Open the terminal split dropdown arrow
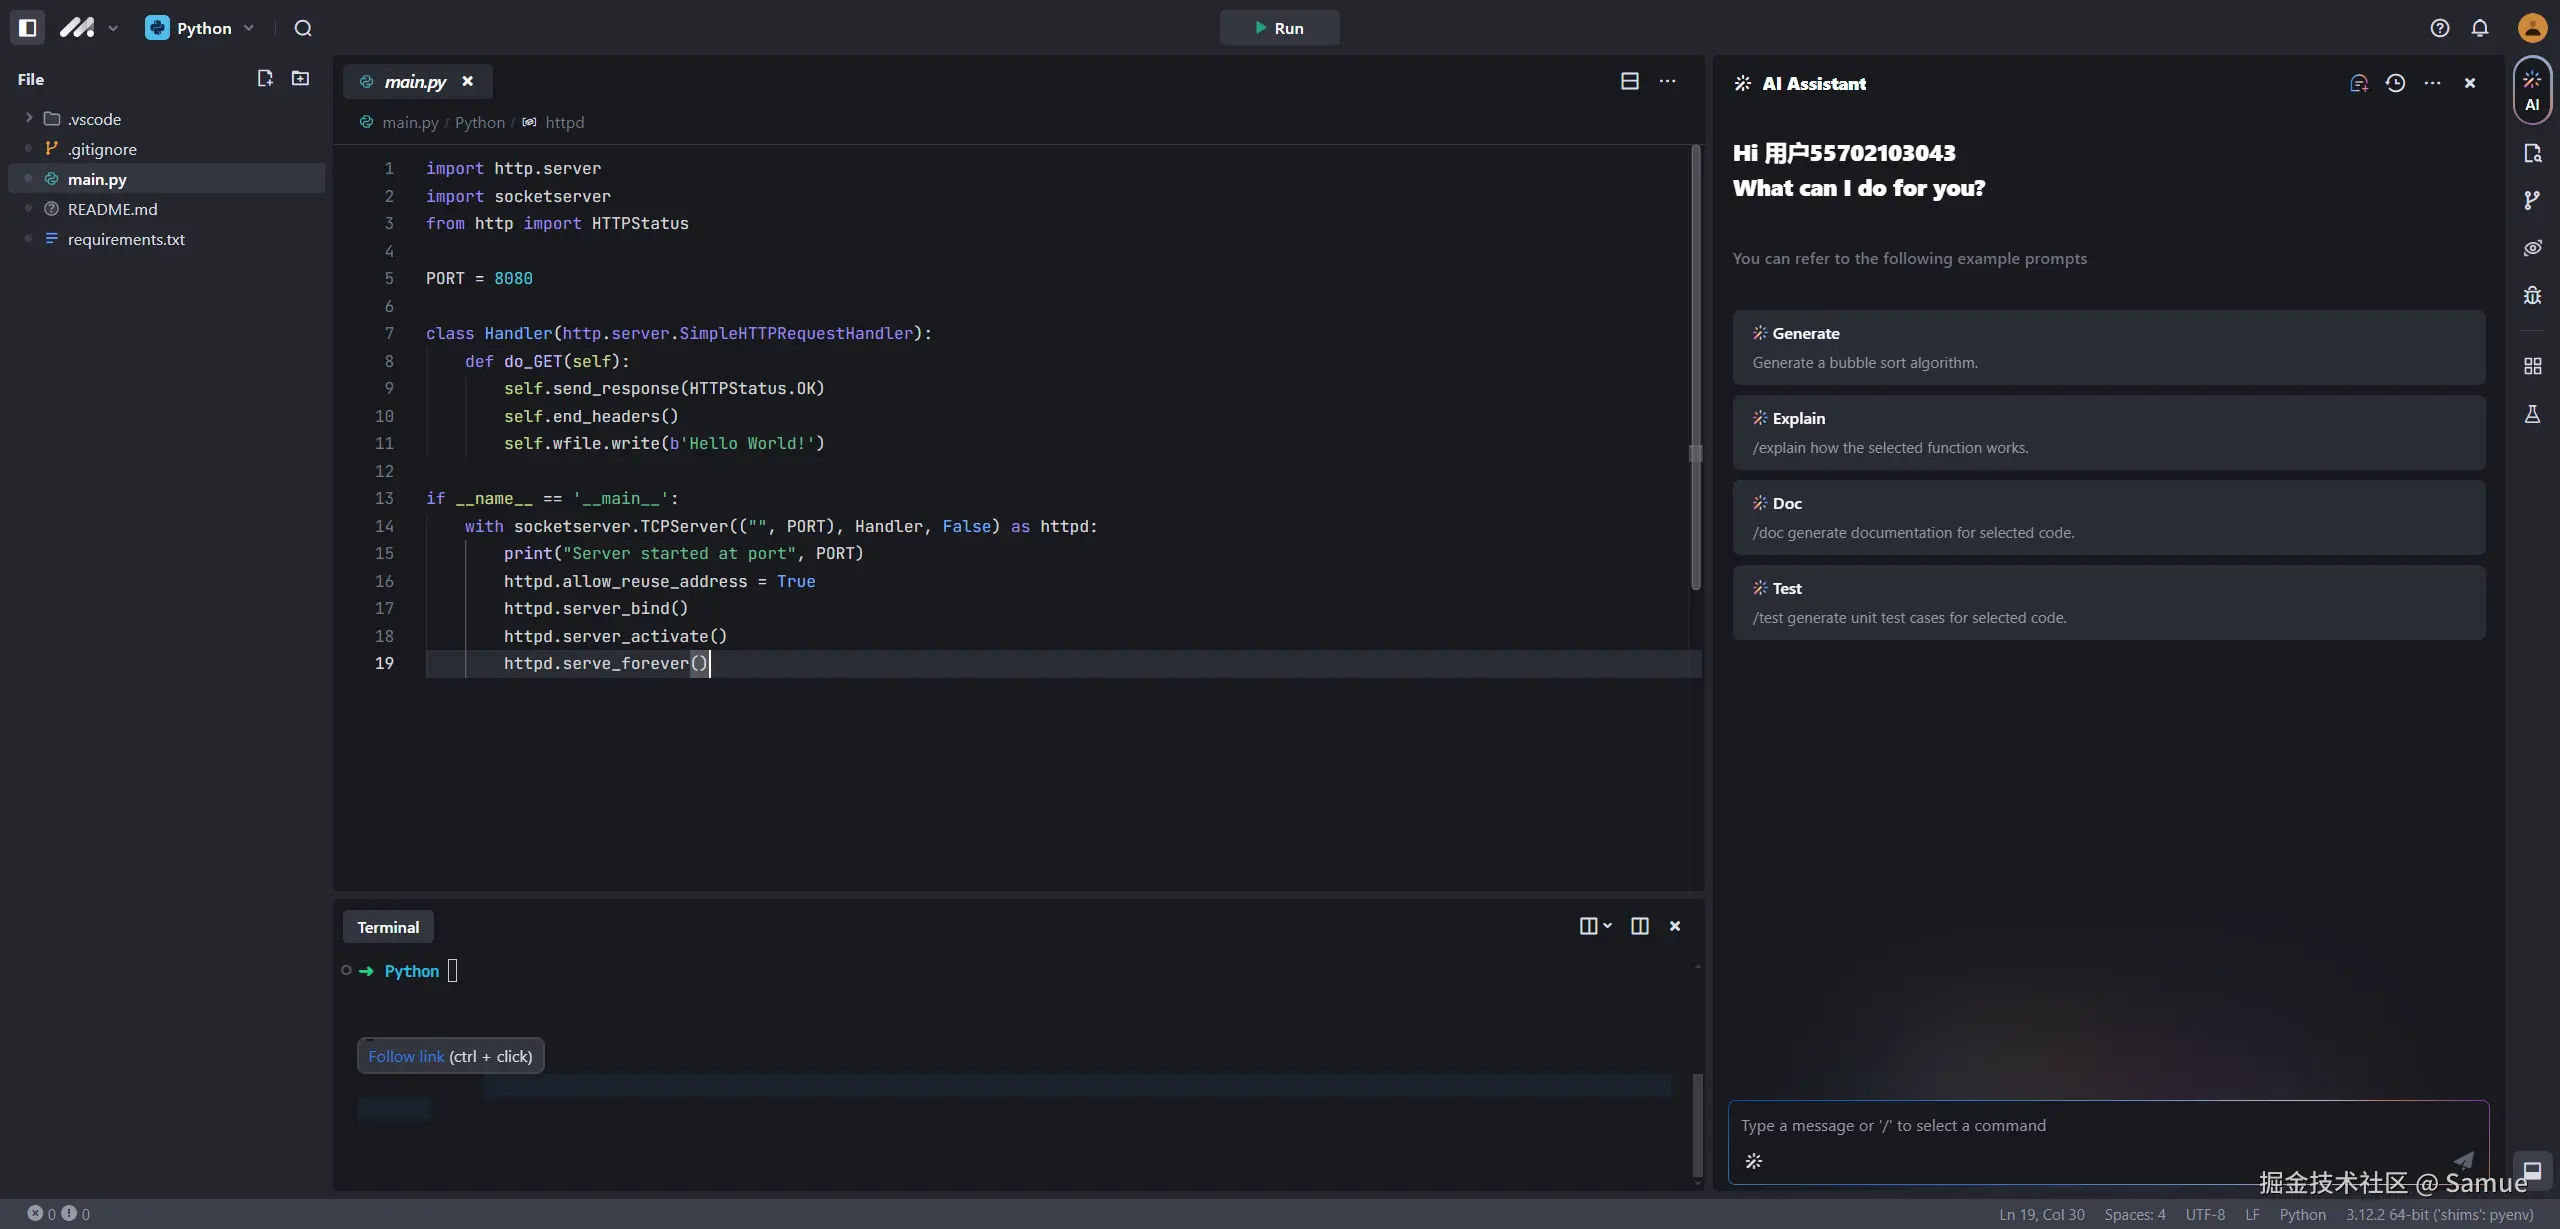Viewport: 2560px width, 1229px height. tap(1607, 926)
